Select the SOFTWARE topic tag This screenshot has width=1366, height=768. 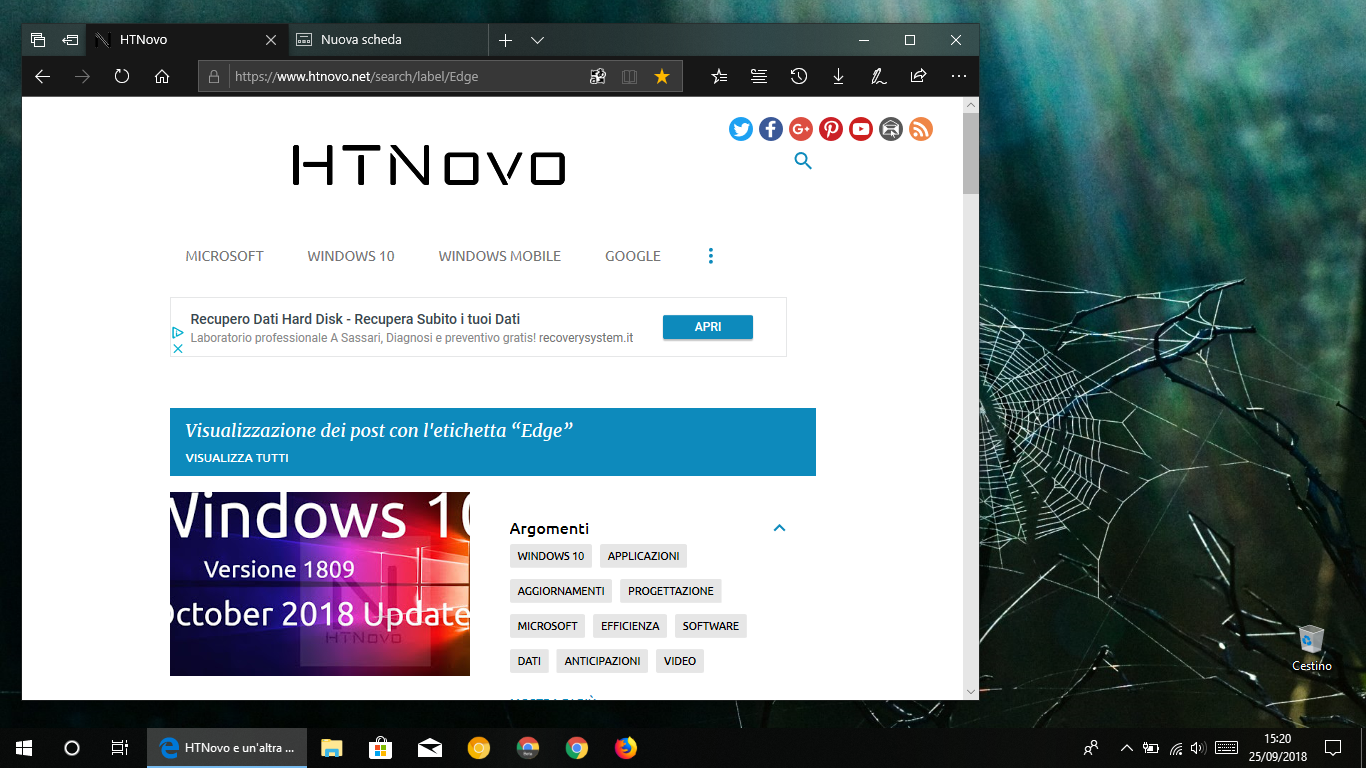tap(711, 626)
